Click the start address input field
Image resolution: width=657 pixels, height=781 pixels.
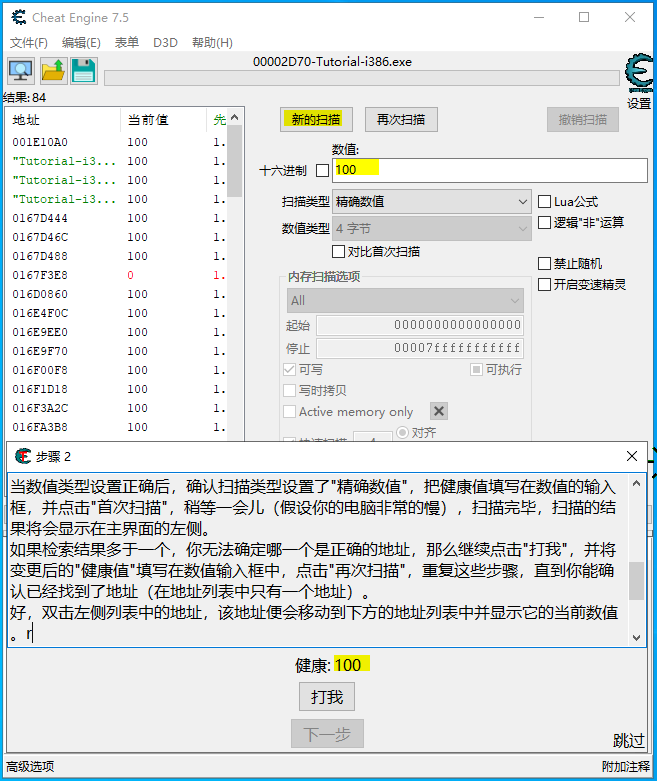click(420, 325)
